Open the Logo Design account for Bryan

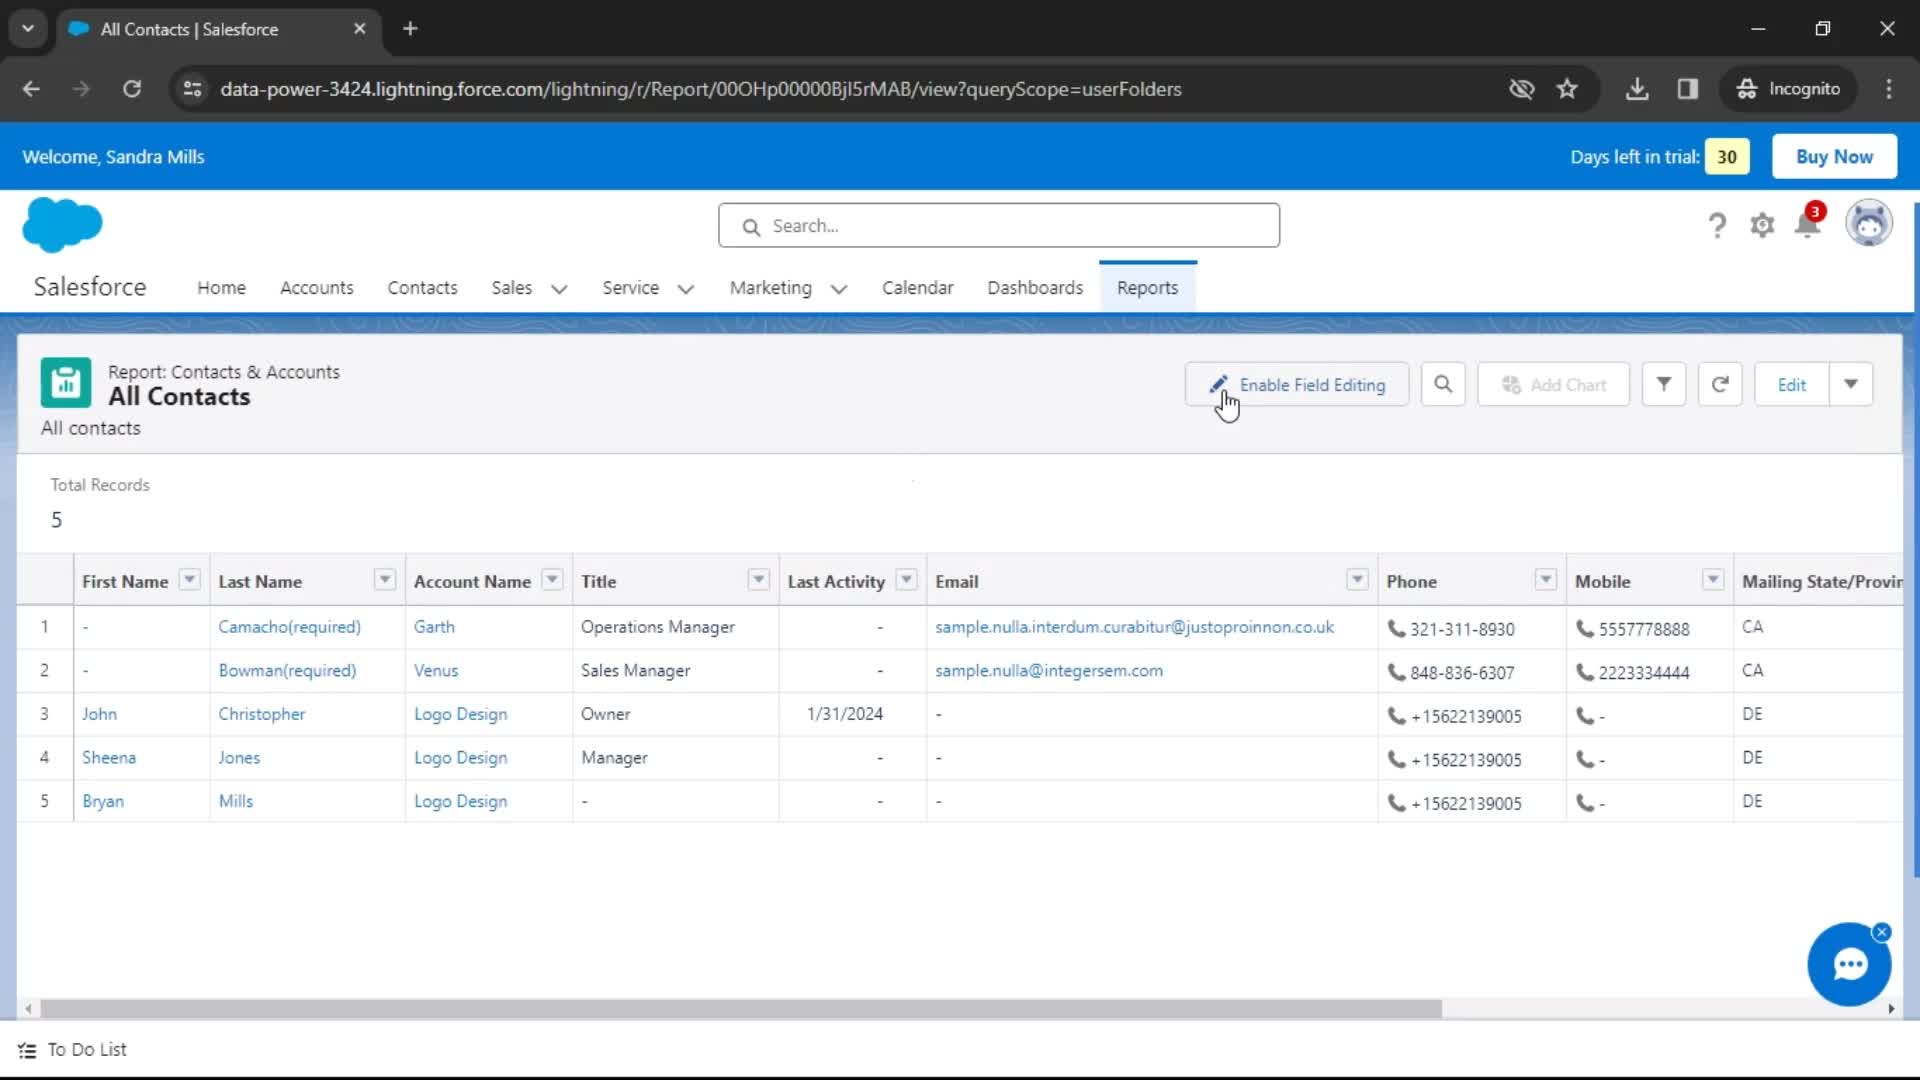pyautogui.click(x=460, y=802)
